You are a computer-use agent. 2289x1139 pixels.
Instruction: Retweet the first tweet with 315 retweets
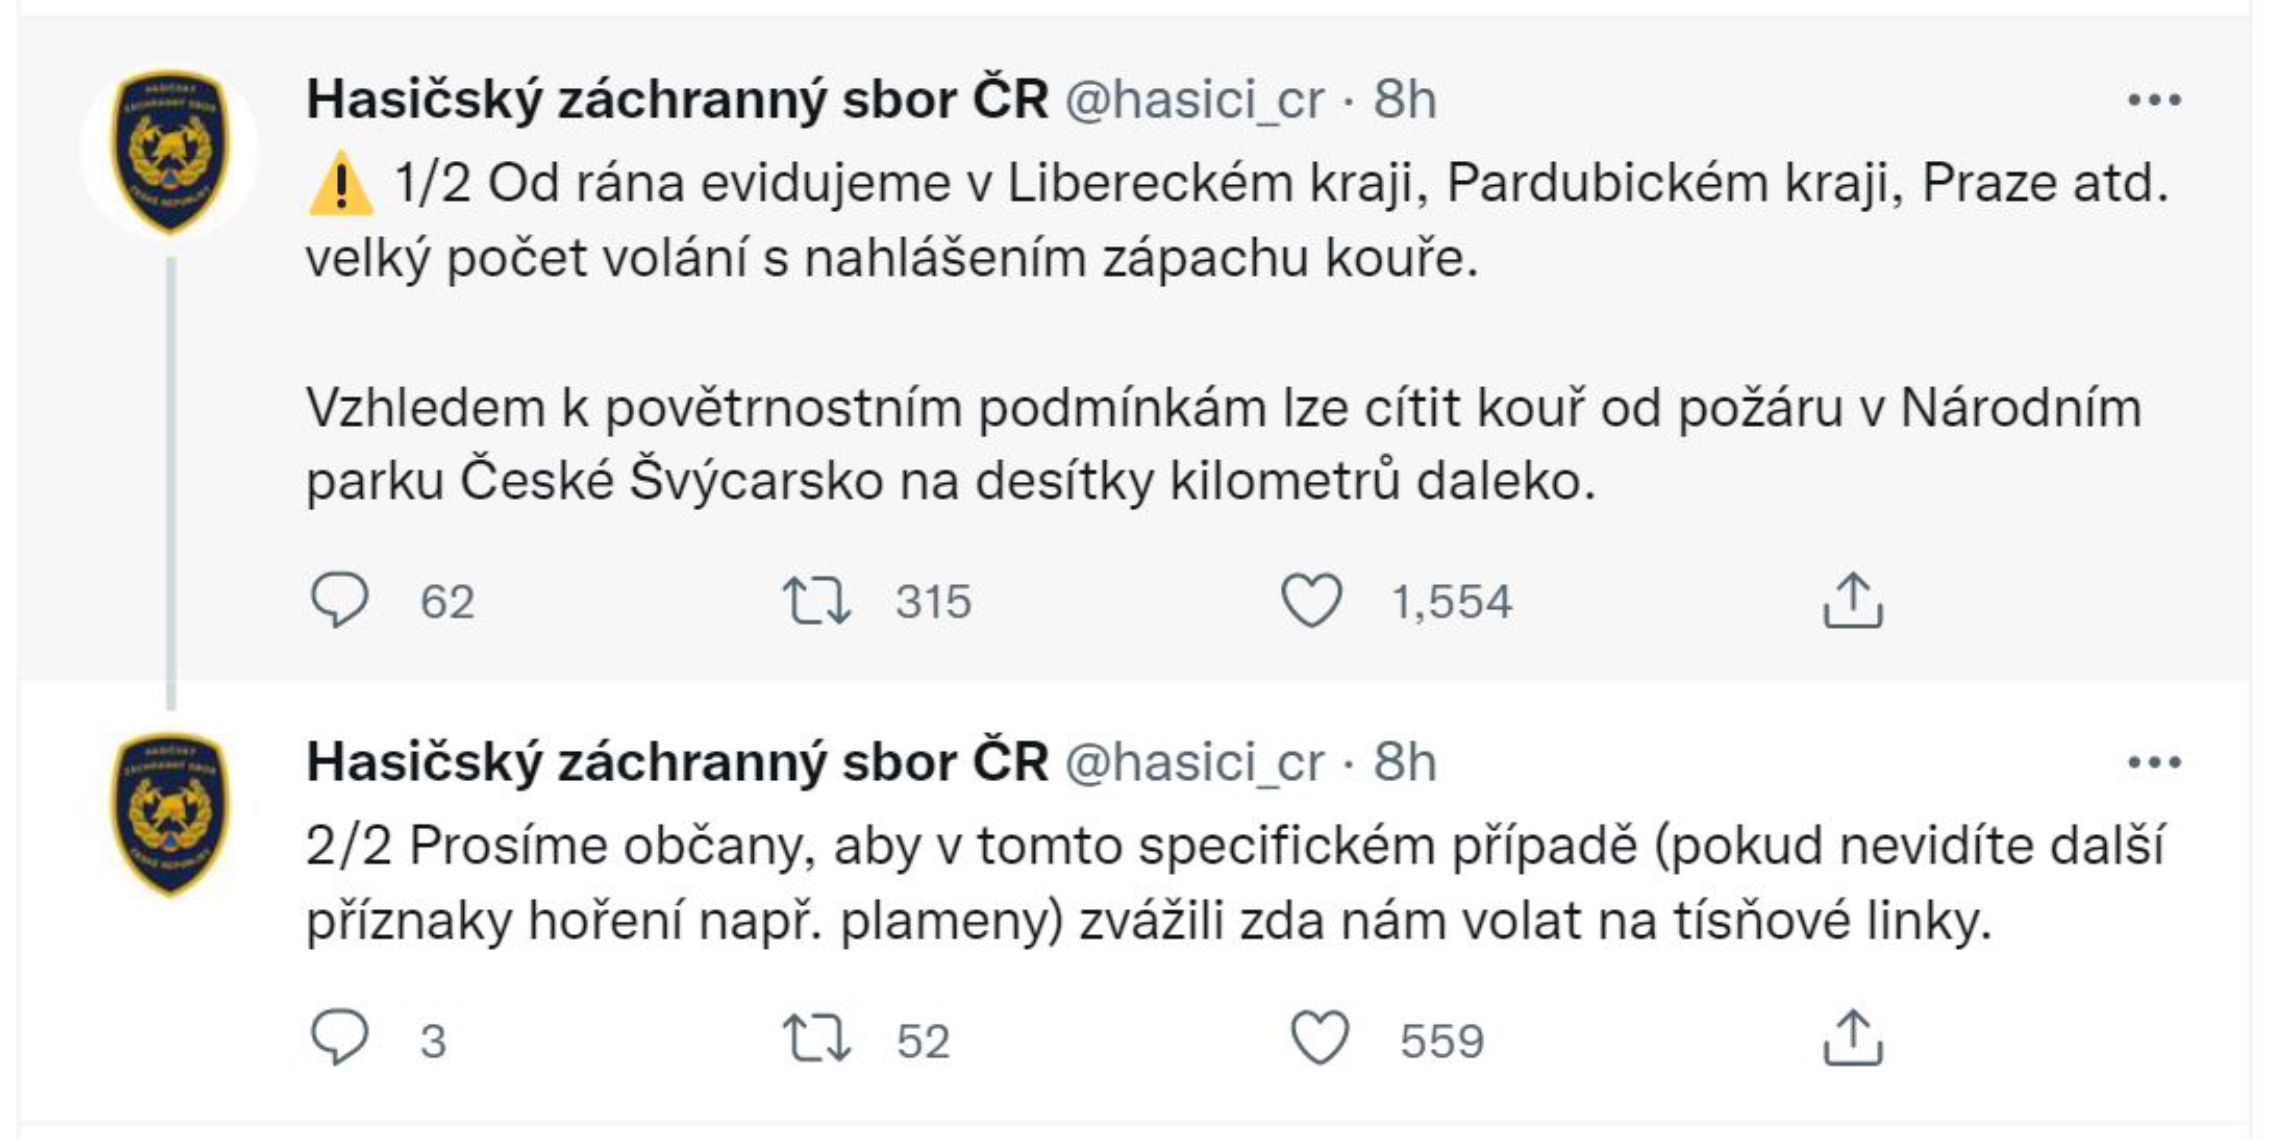816,600
